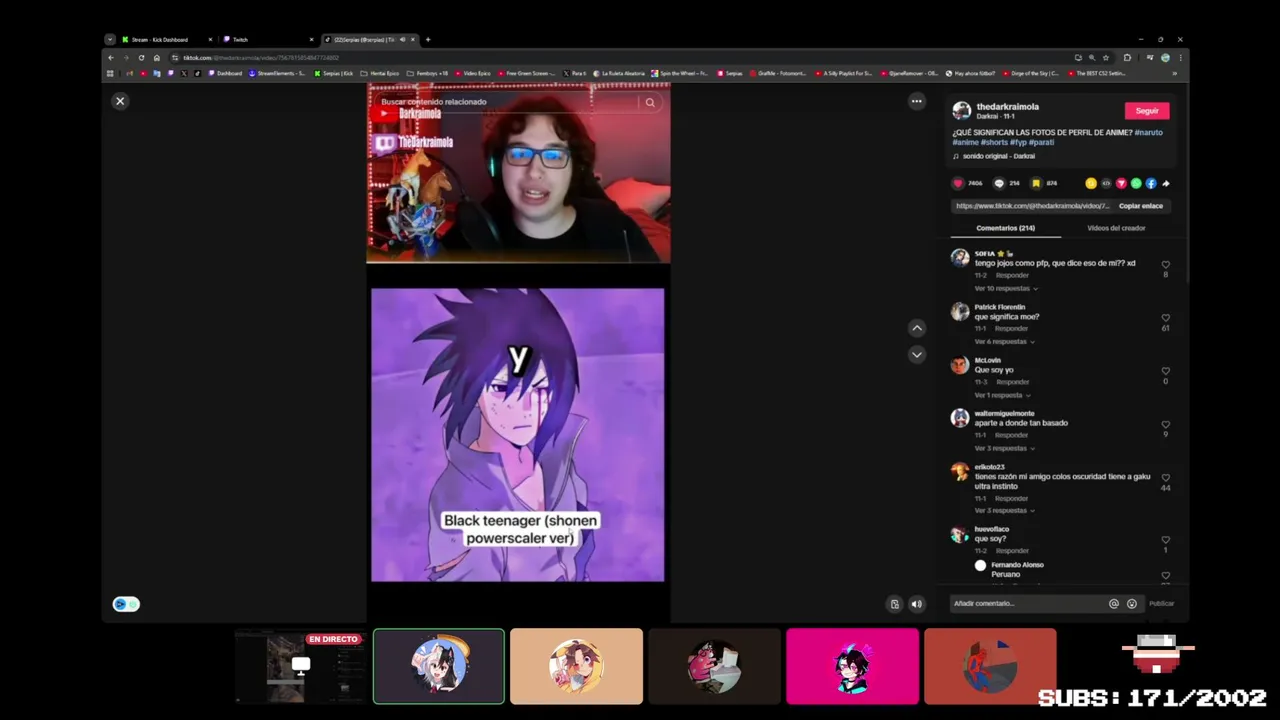The image size is (1280, 720).
Task: Like Patrick Florentin's comment heart
Action: pos(1165,318)
